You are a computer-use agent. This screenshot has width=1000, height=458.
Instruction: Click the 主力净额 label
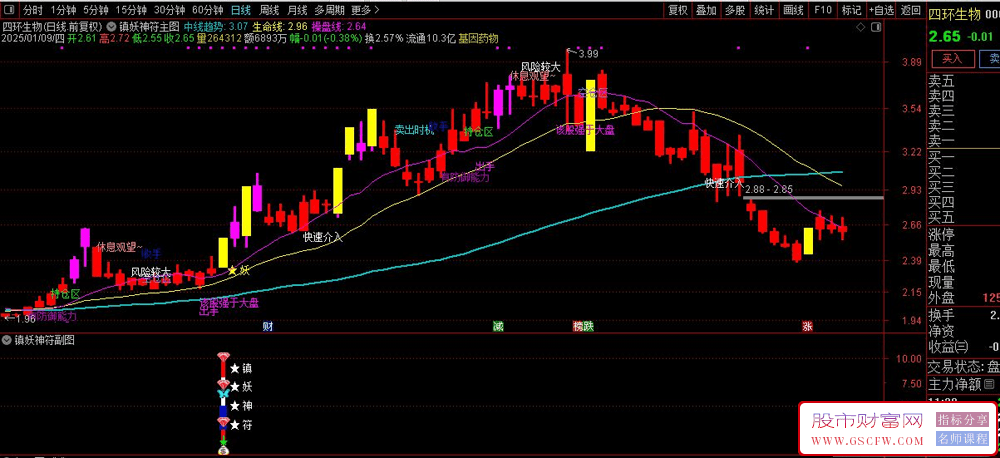(954, 384)
